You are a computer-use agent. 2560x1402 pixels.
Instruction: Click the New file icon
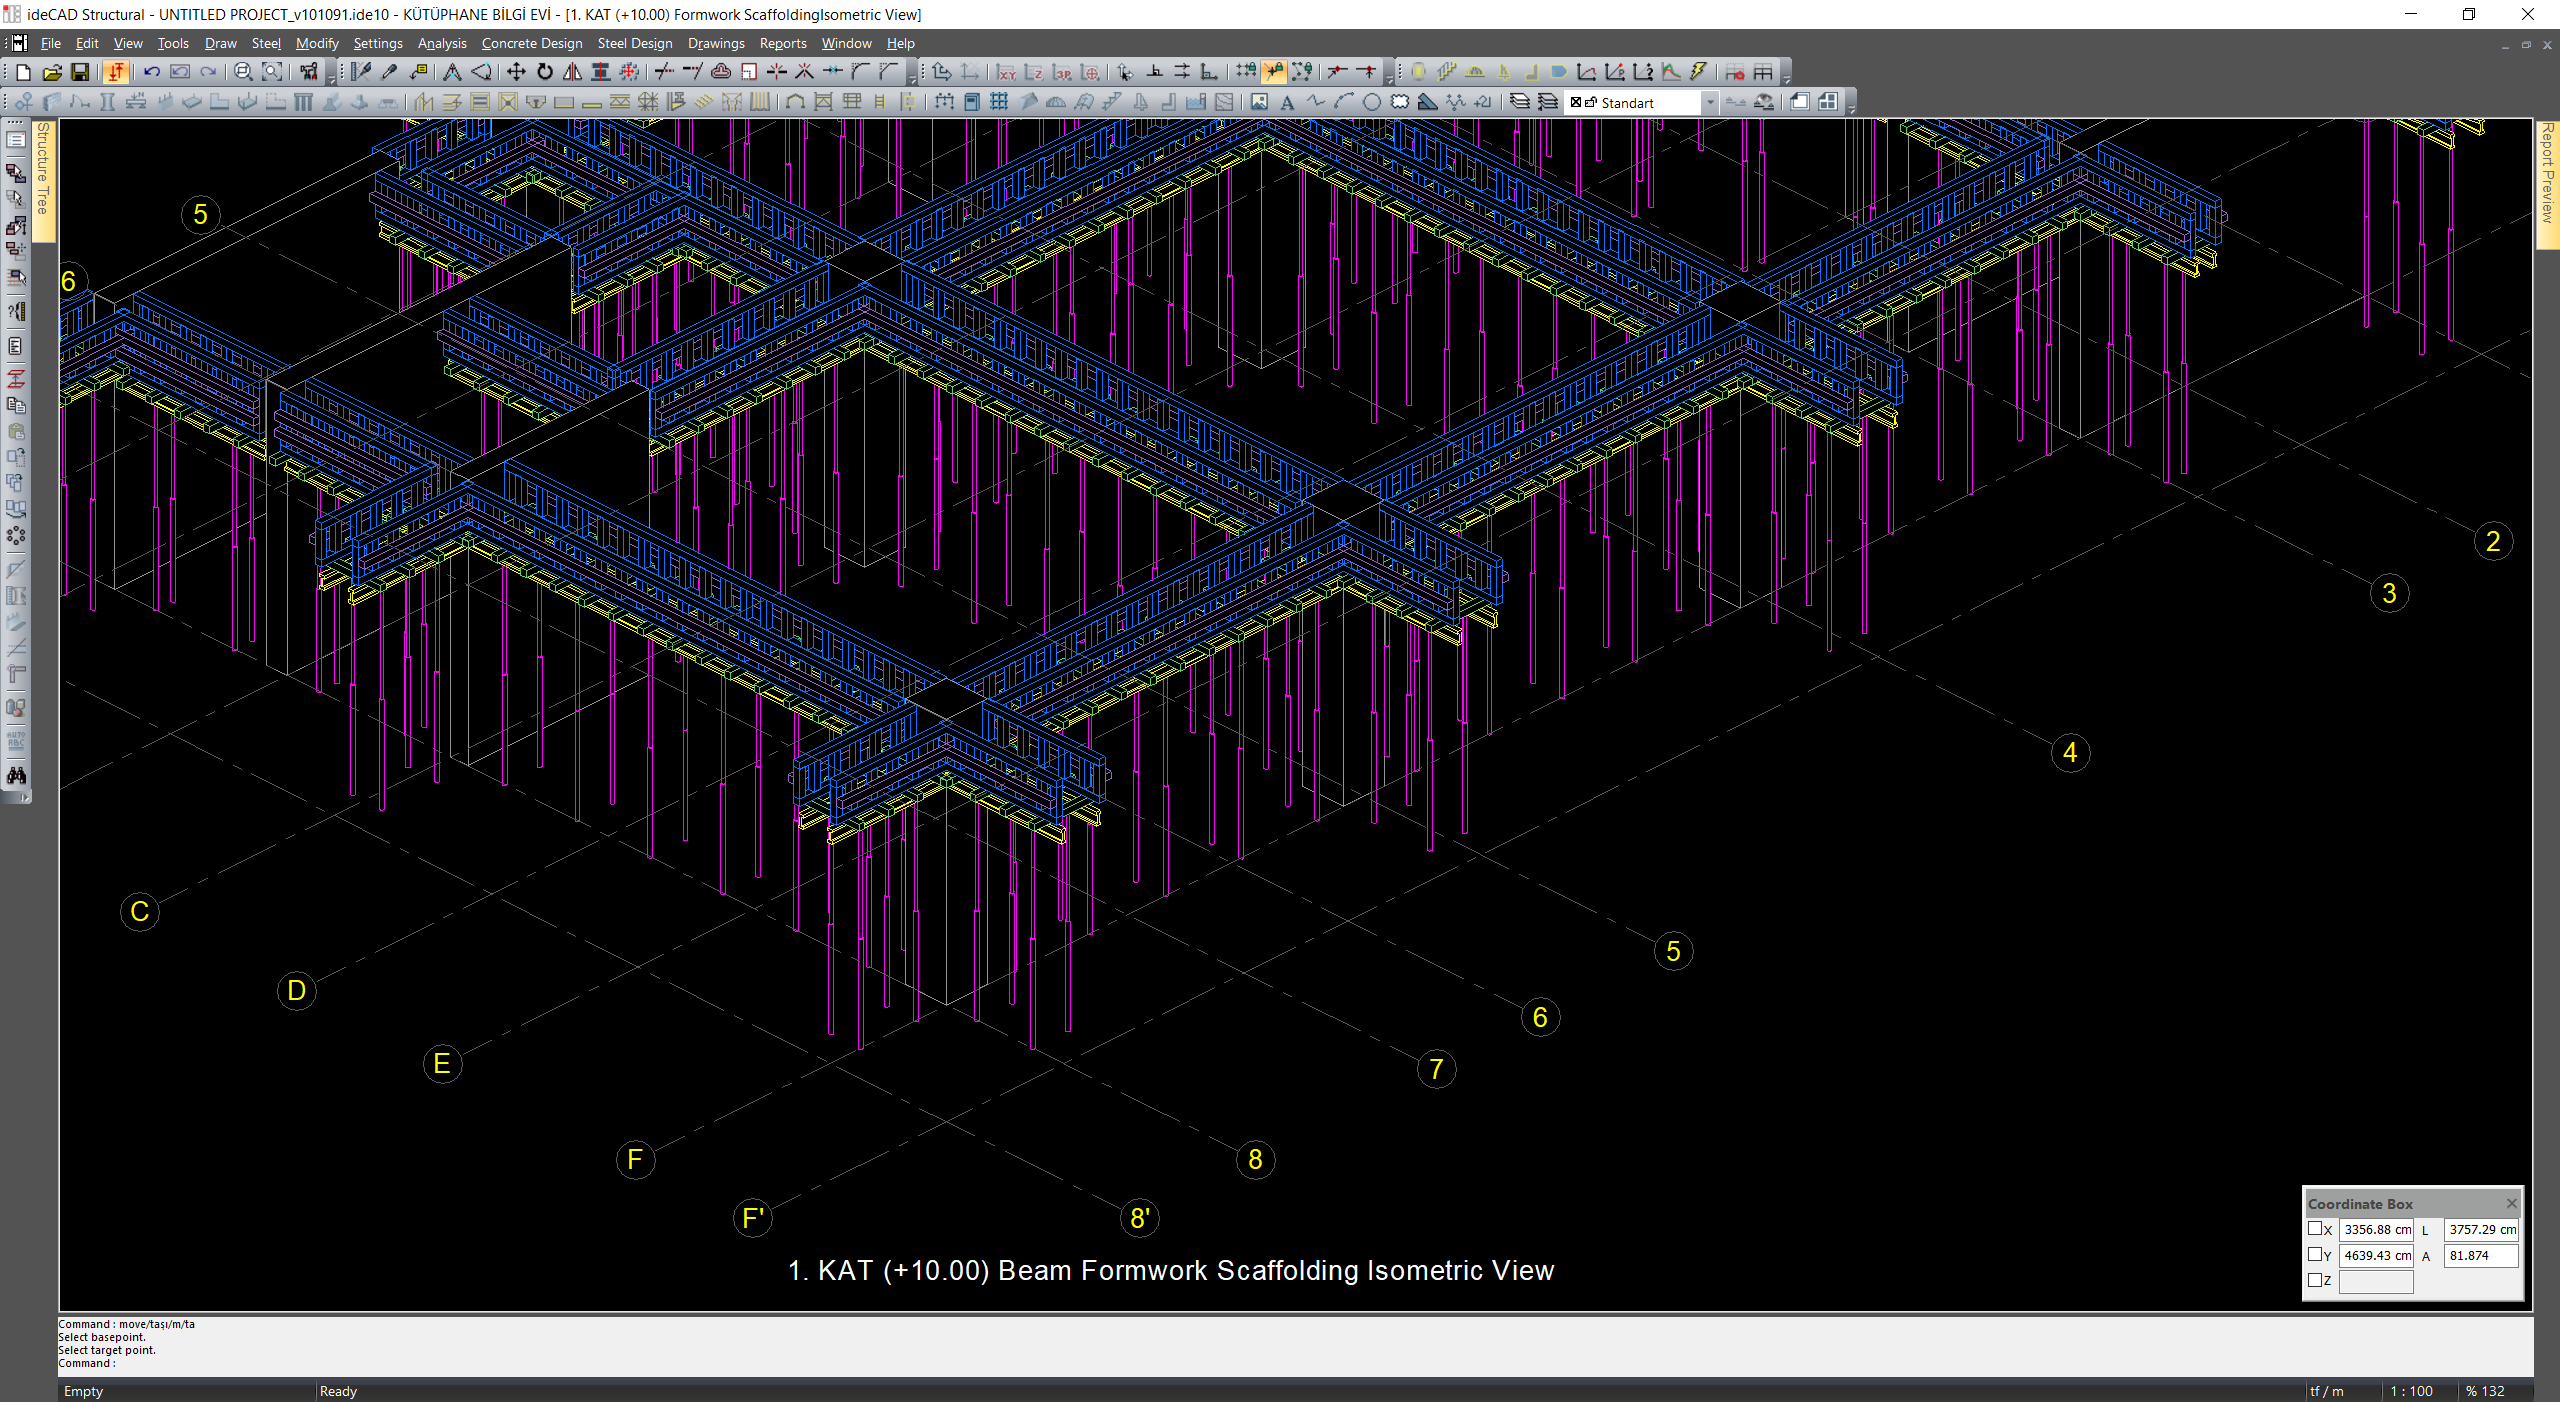[x=24, y=72]
